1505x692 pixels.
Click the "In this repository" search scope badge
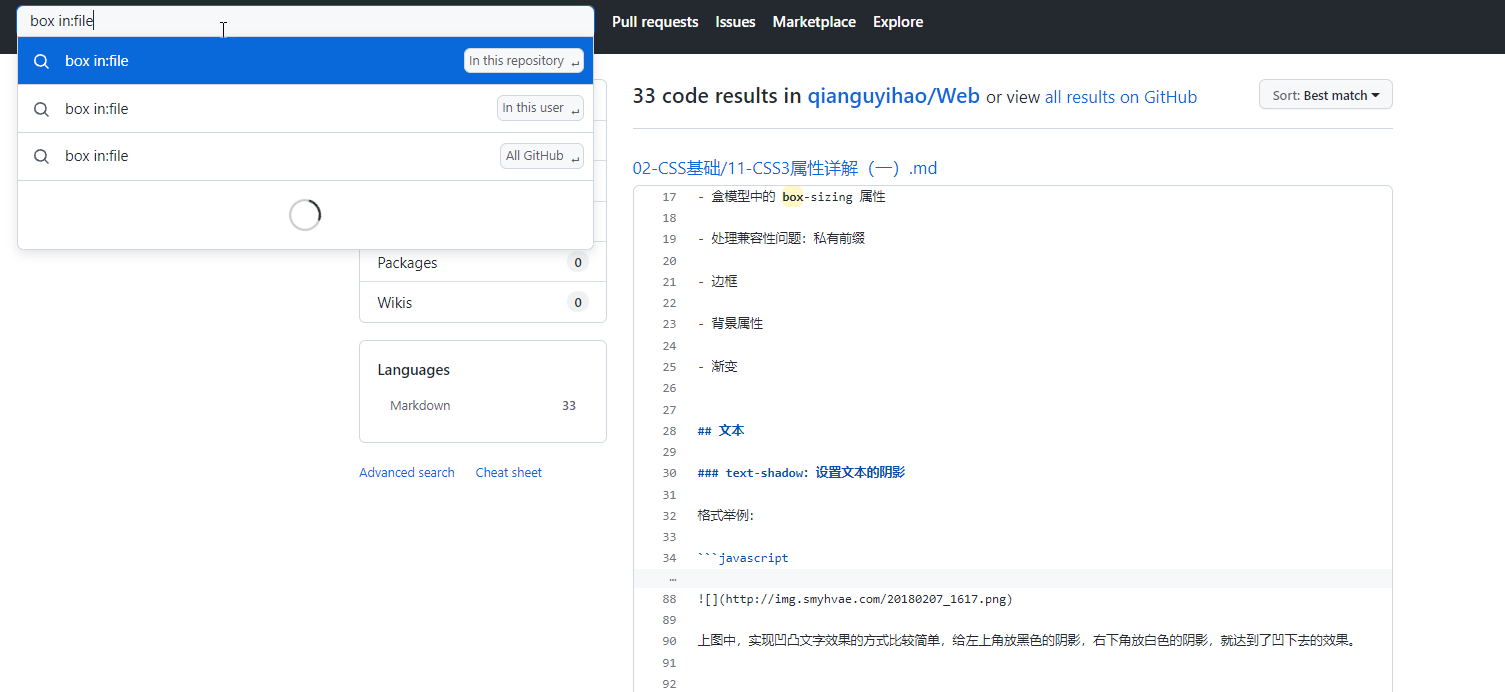[x=523, y=60]
